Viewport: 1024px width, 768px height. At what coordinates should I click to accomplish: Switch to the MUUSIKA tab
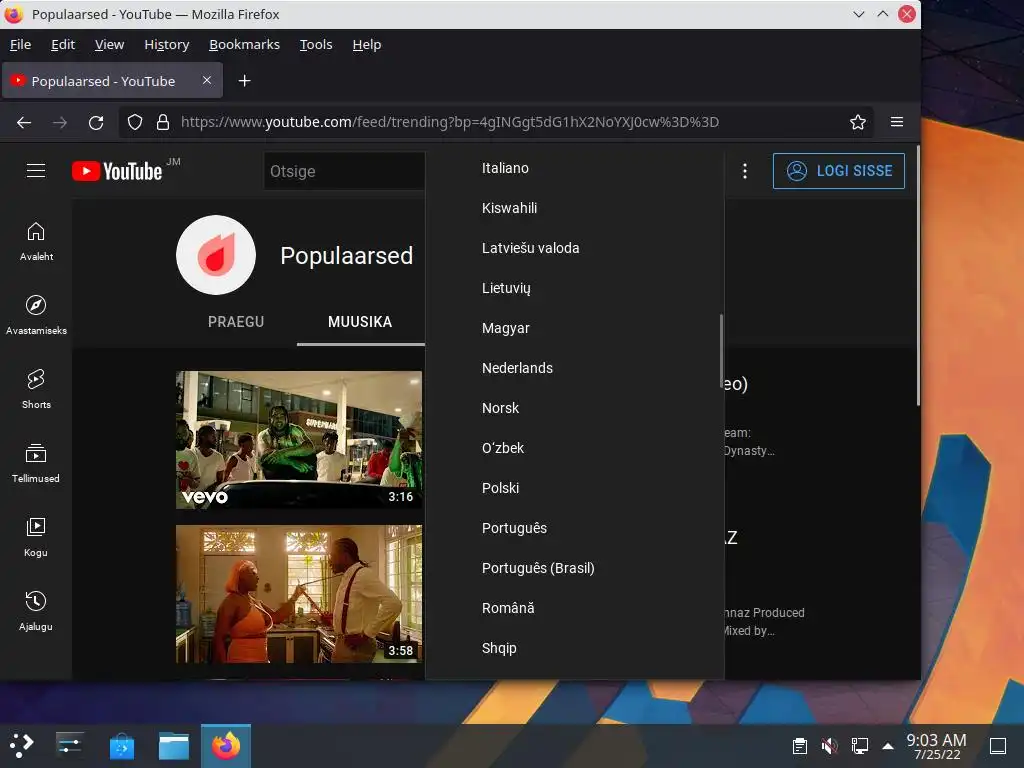360,322
